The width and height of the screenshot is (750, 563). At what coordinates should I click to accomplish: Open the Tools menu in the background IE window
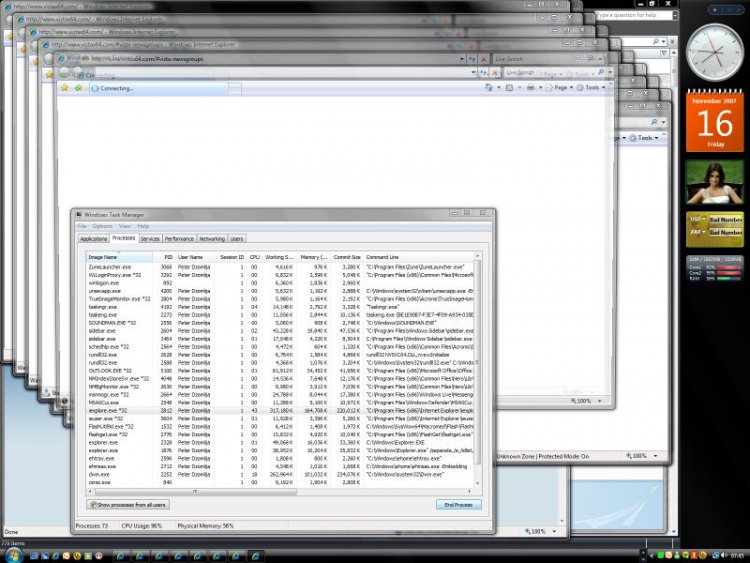644,138
